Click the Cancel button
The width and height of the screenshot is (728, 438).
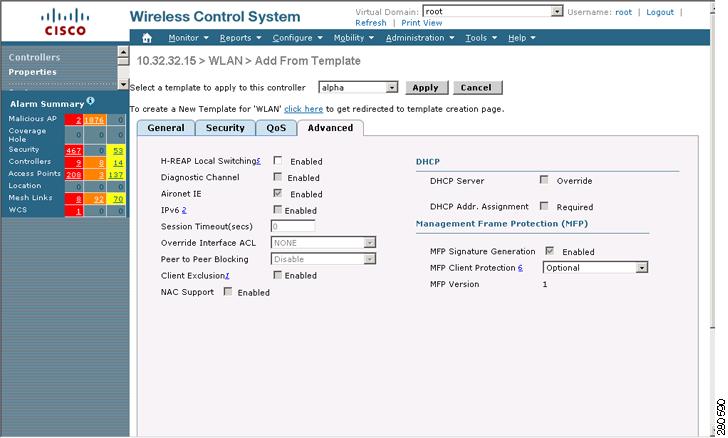477,87
